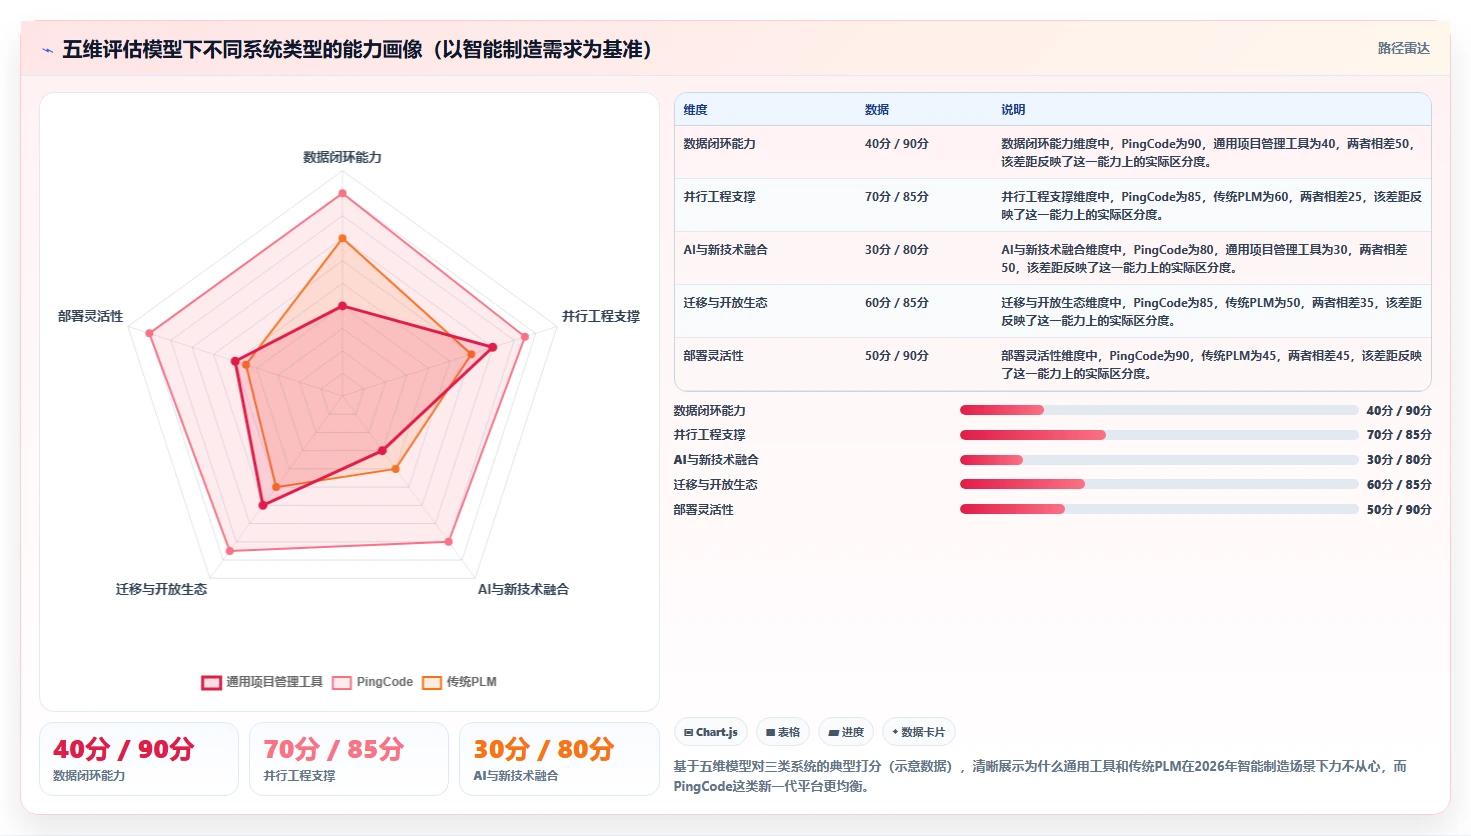Click the 70分 / 85分 data card
1471x836 pixels.
click(x=349, y=759)
